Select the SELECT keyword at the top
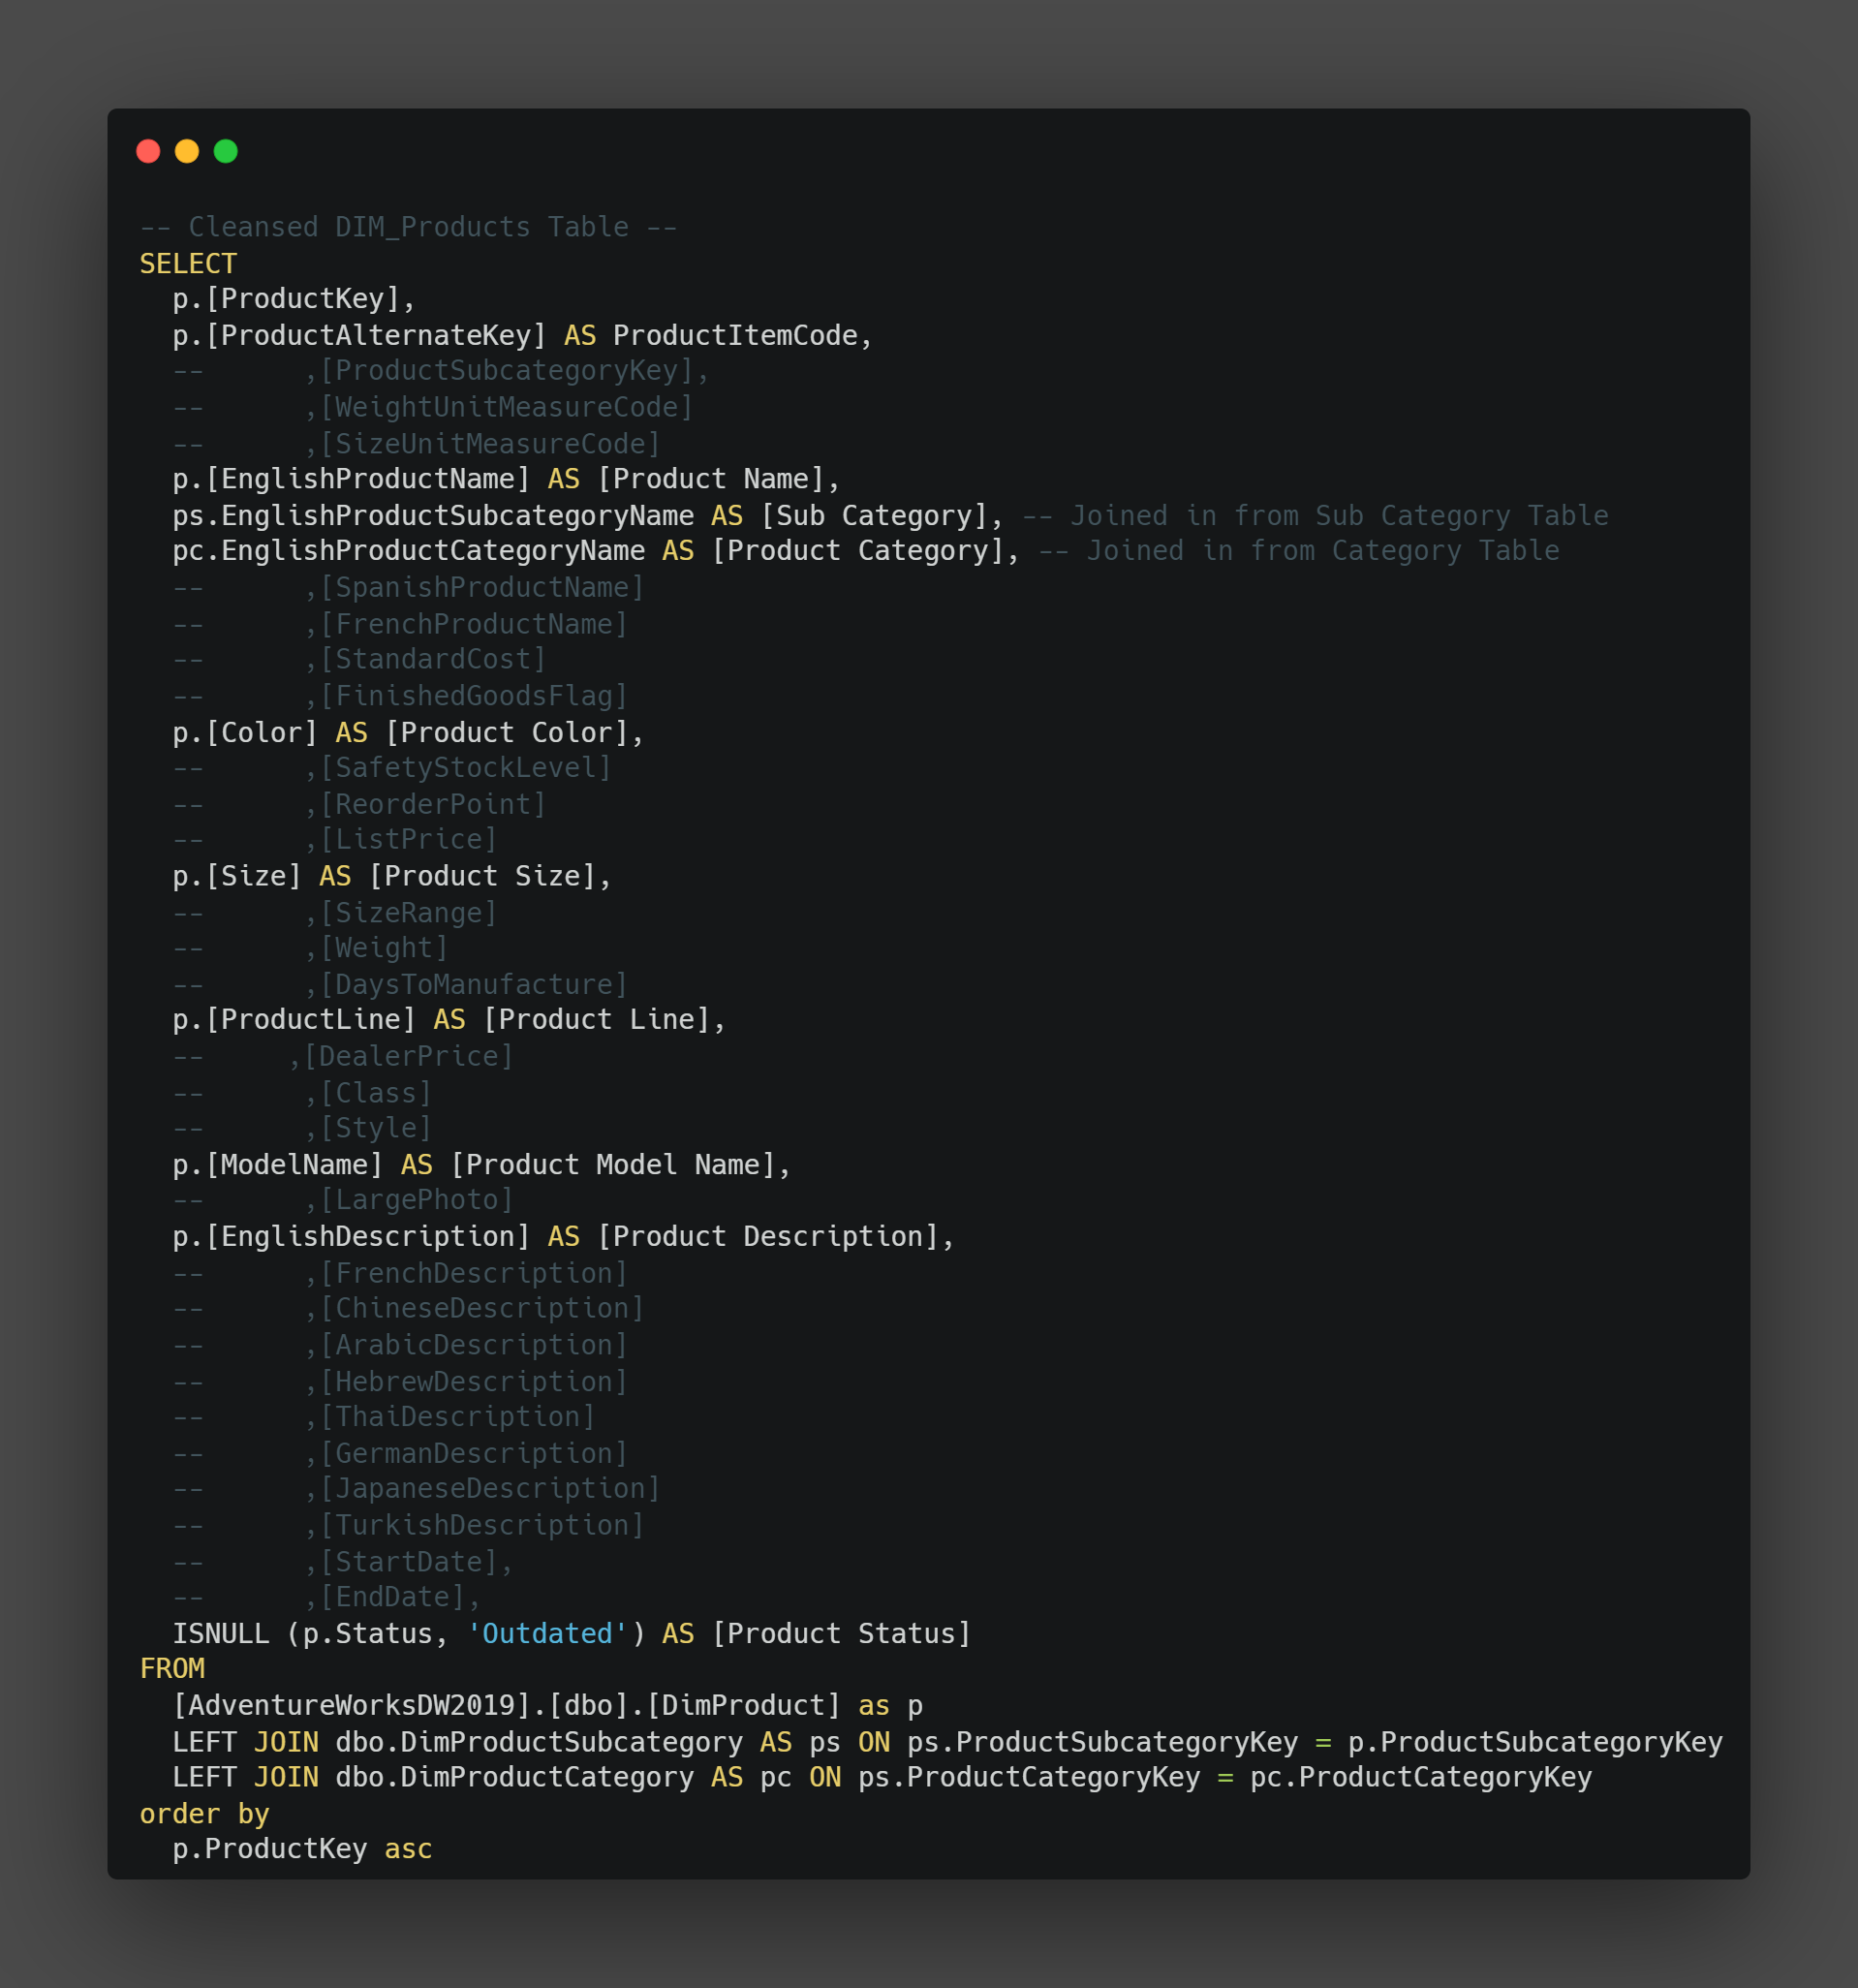The height and width of the screenshot is (1988, 1858). (187, 263)
